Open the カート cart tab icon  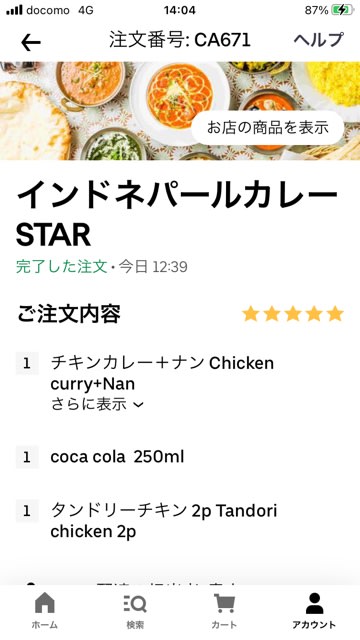click(x=224, y=603)
